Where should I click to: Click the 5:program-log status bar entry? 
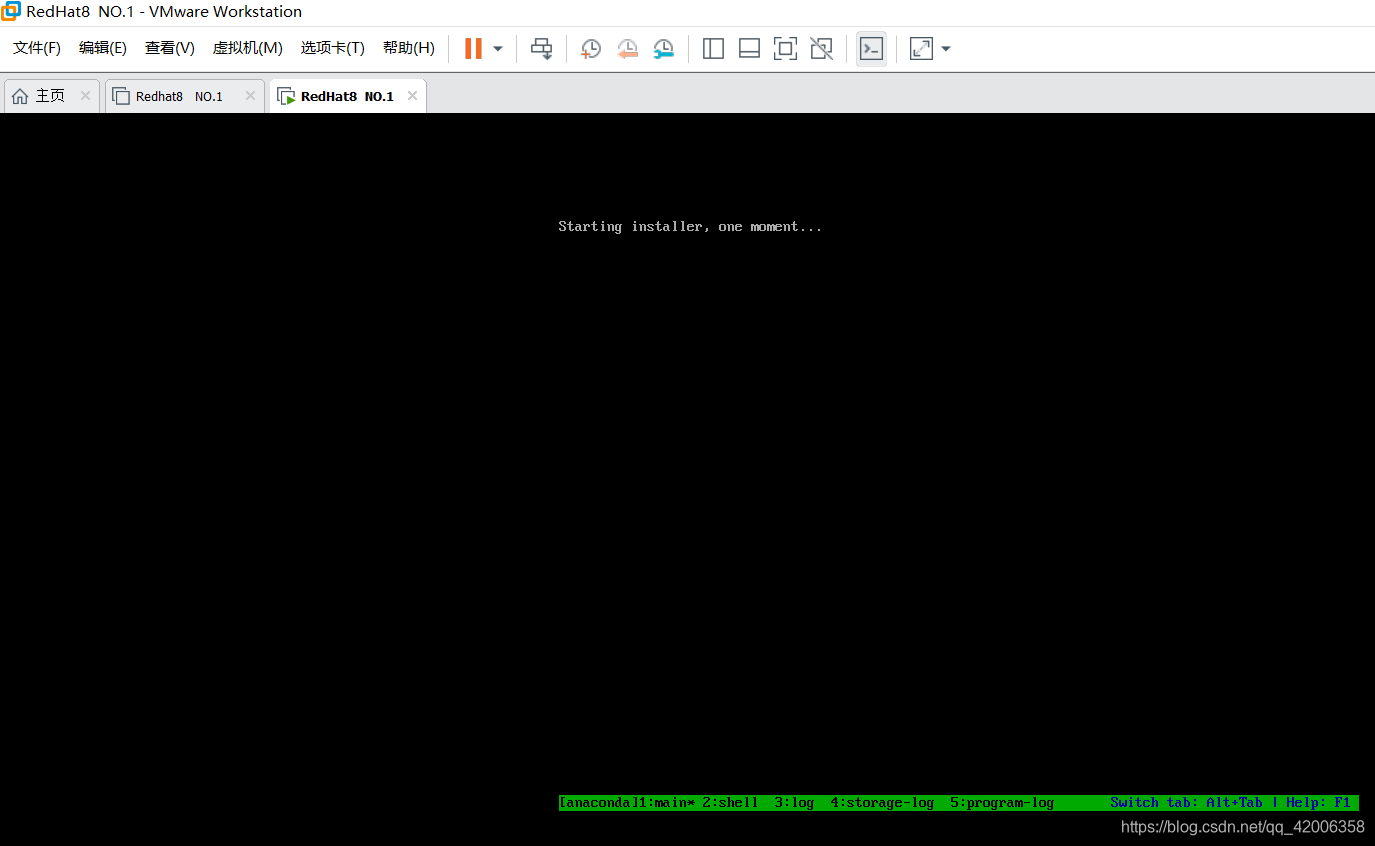[1002, 802]
